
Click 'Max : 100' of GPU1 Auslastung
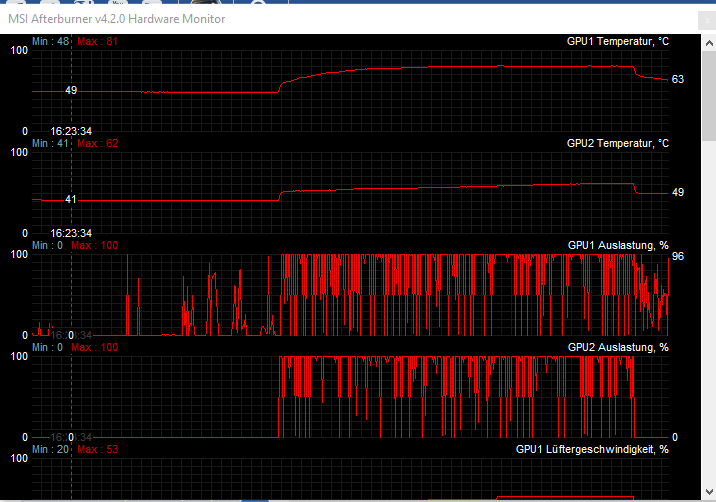click(x=95, y=245)
